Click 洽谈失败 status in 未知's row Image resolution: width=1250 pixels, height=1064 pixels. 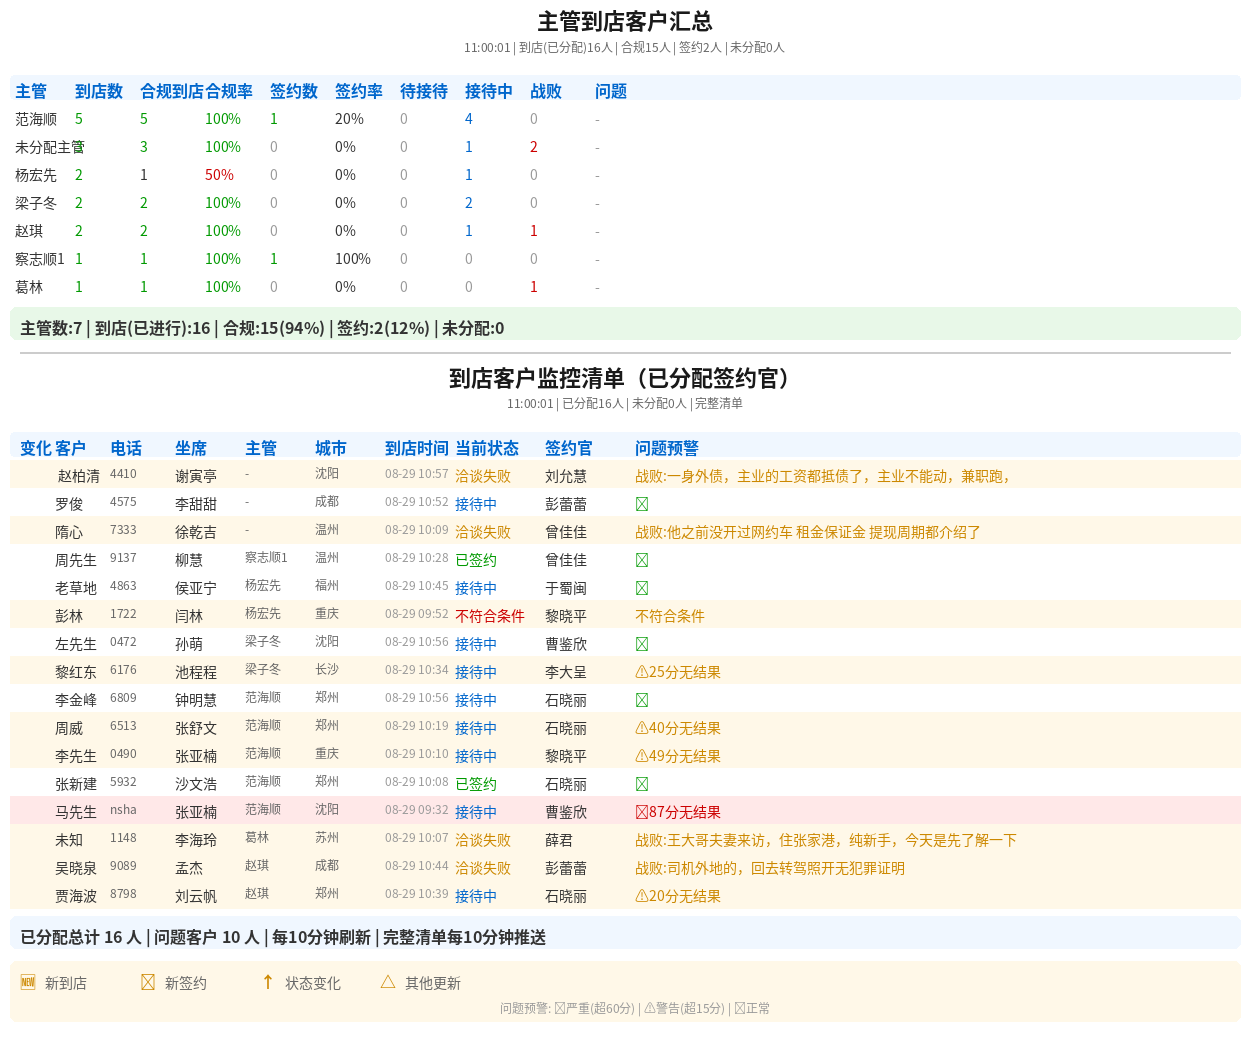pyautogui.click(x=483, y=840)
